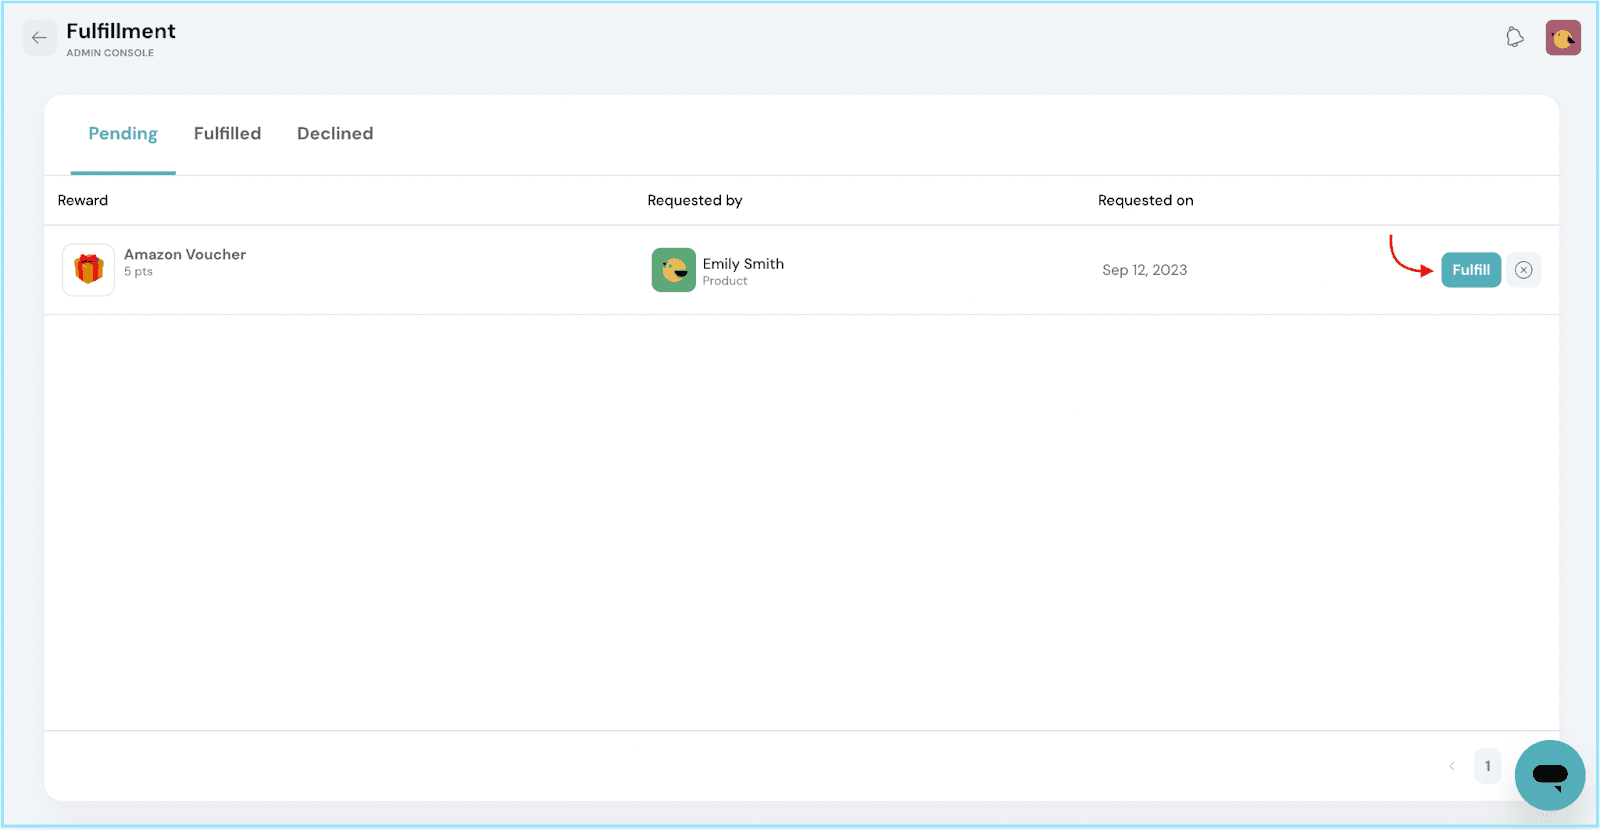Open the chat support widget
Image resolution: width=1600 pixels, height=830 pixels.
1549,775
